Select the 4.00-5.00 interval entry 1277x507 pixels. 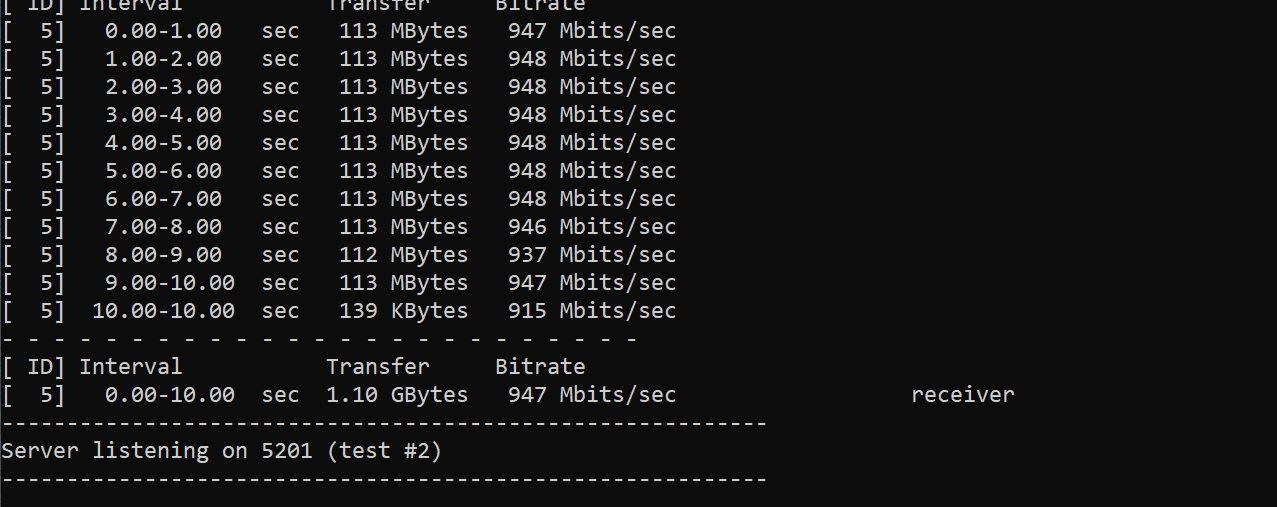[163, 142]
